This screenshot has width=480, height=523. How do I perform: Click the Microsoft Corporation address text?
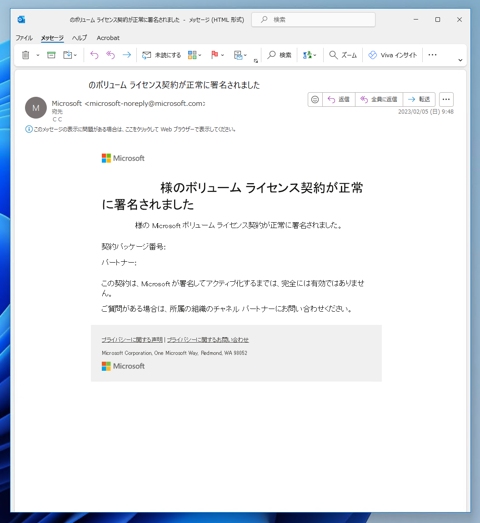(x=174, y=353)
